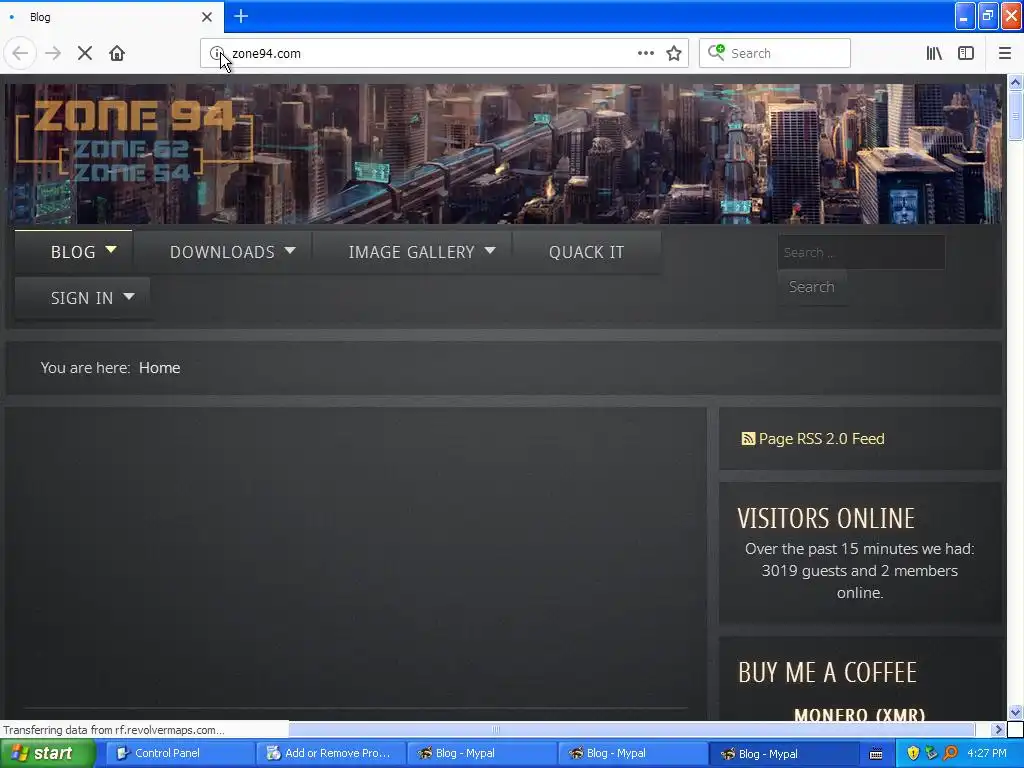Switch to Control Panel taskbar window

coord(180,753)
